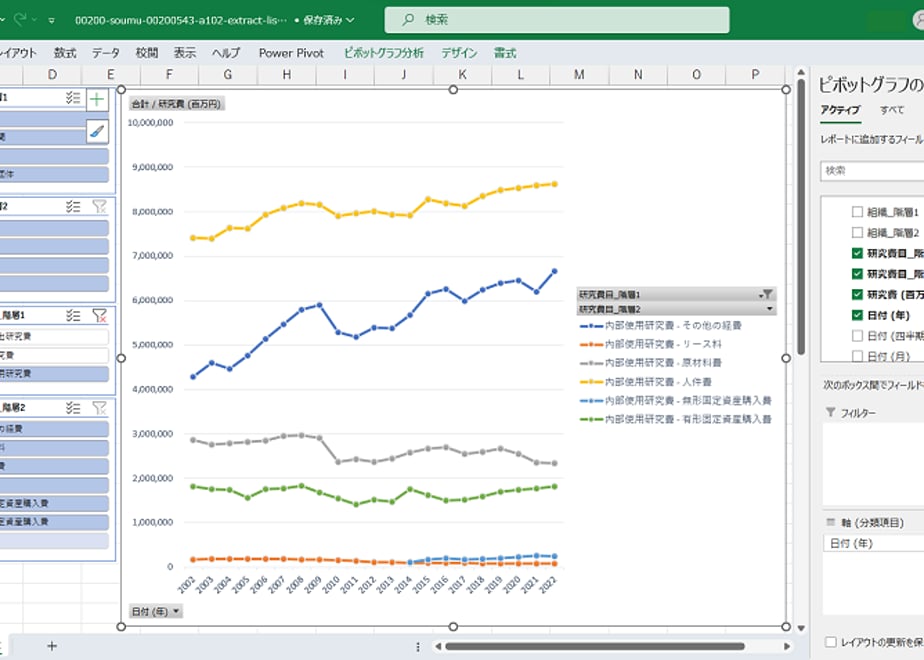Add a new sheet with the plus icon
Viewport: 924px width, 660px height.
tap(52, 646)
